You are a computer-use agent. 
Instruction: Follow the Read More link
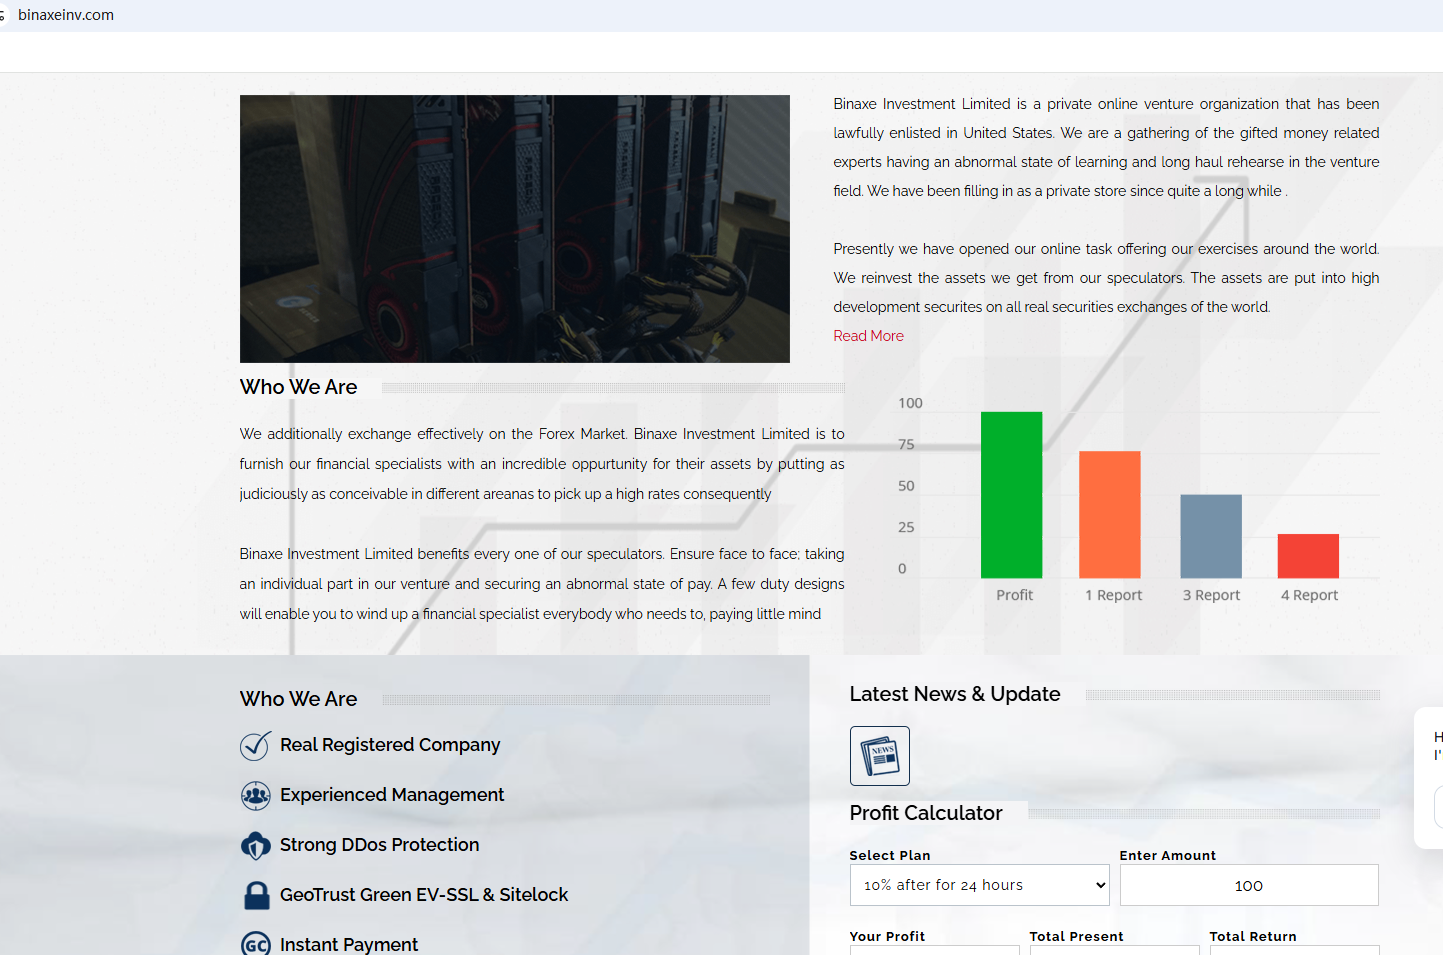[x=868, y=336]
